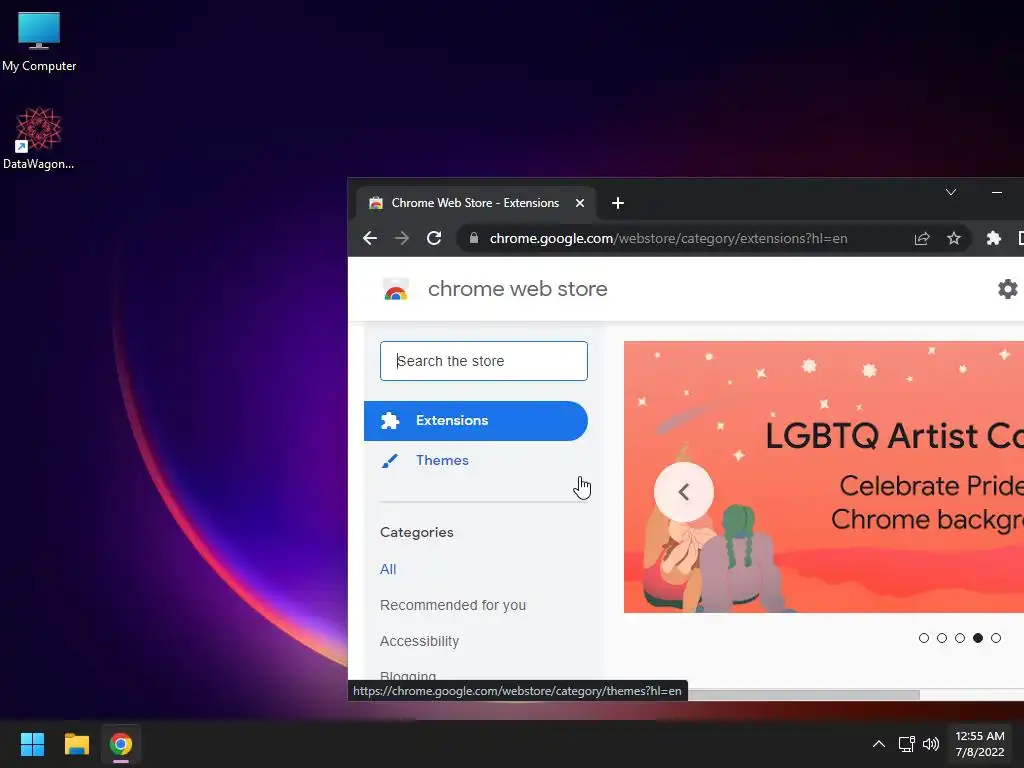Screen dimensions: 1024x768
Task: Open the Chrome extensions puzzle icon
Action: (x=993, y=238)
